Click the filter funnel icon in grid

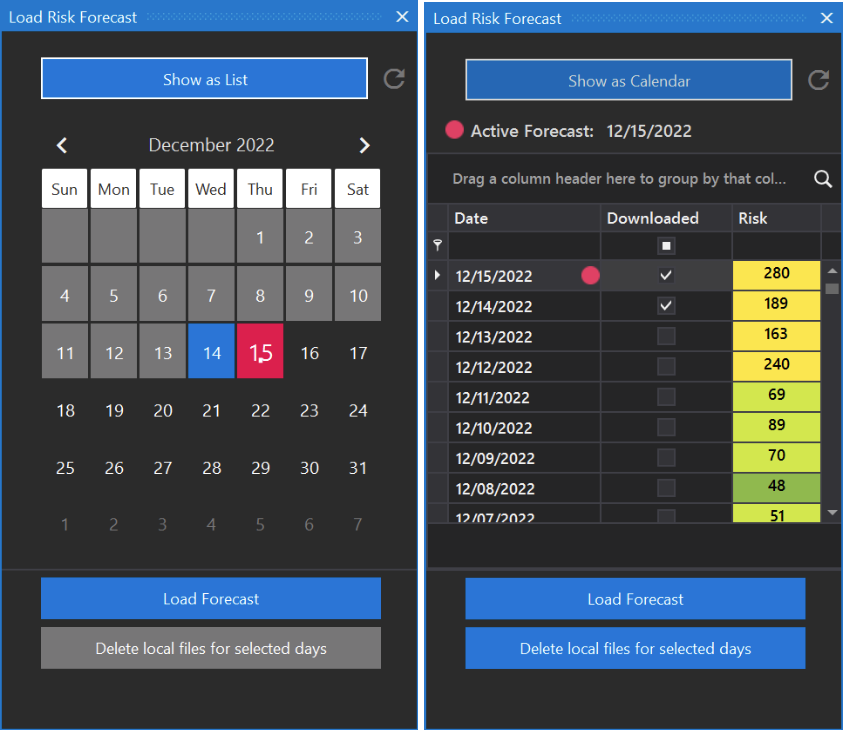437,245
